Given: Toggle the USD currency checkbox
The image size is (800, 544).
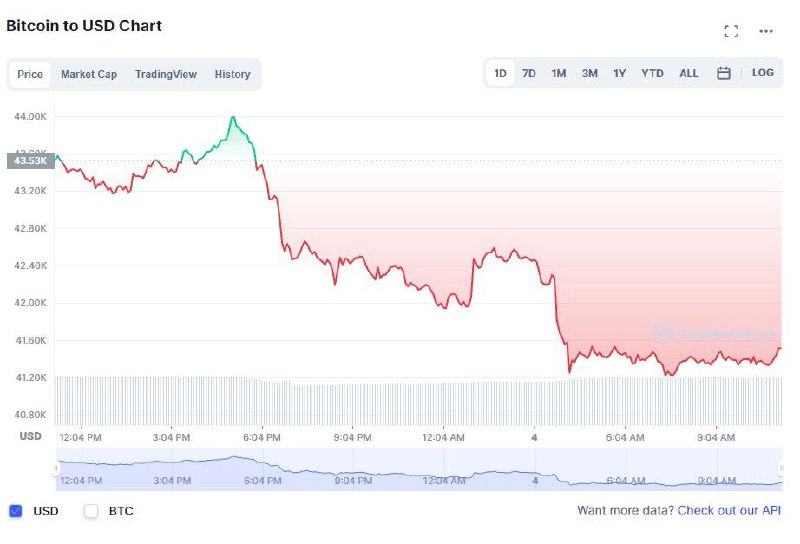Looking at the screenshot, I should click(15, 511).
